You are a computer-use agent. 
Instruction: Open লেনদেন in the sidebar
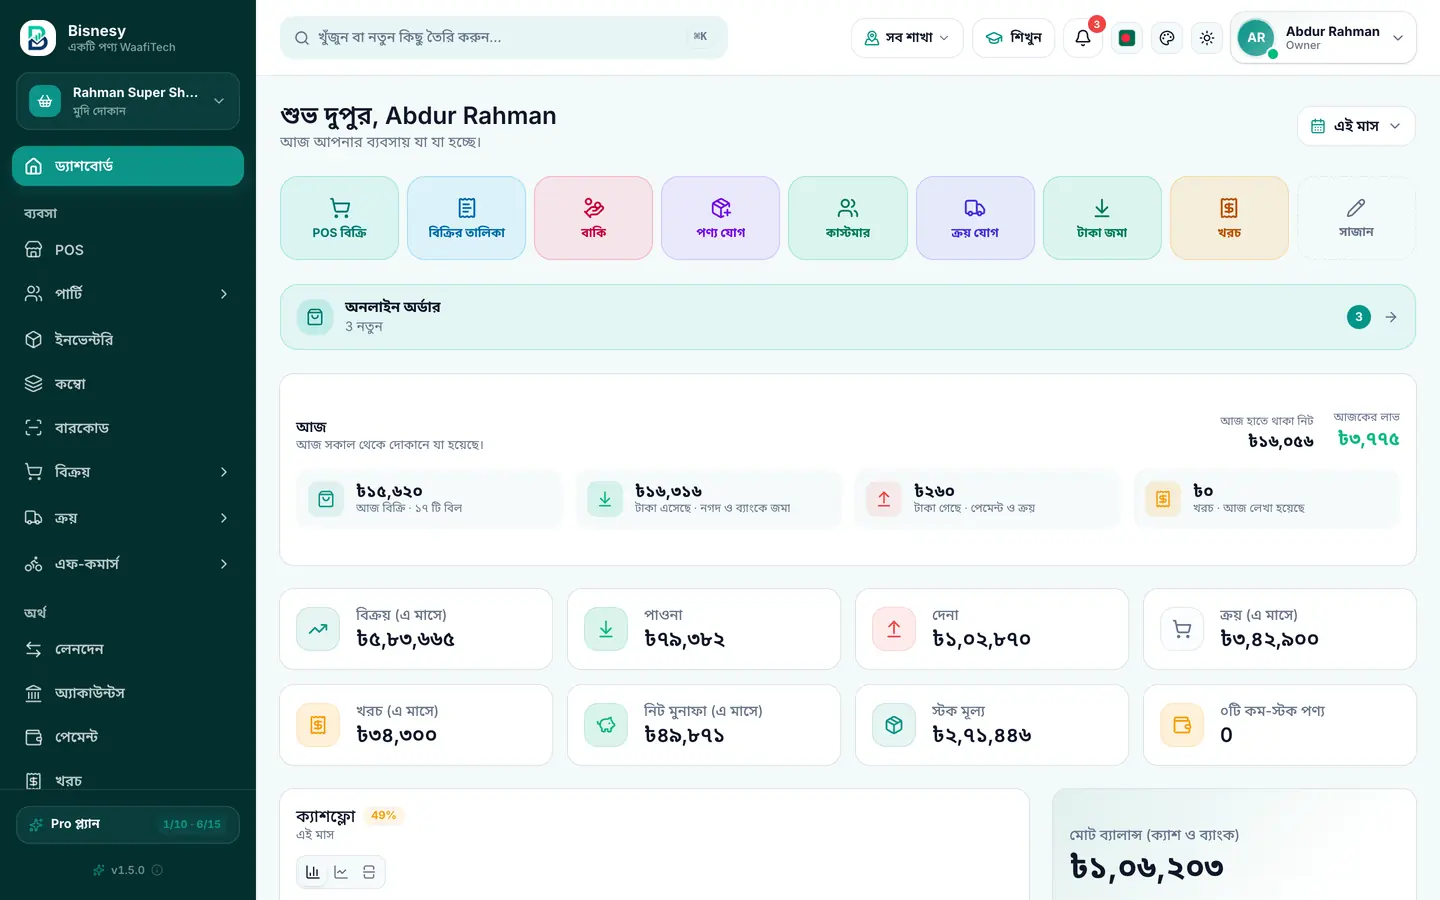coord(128,649)
